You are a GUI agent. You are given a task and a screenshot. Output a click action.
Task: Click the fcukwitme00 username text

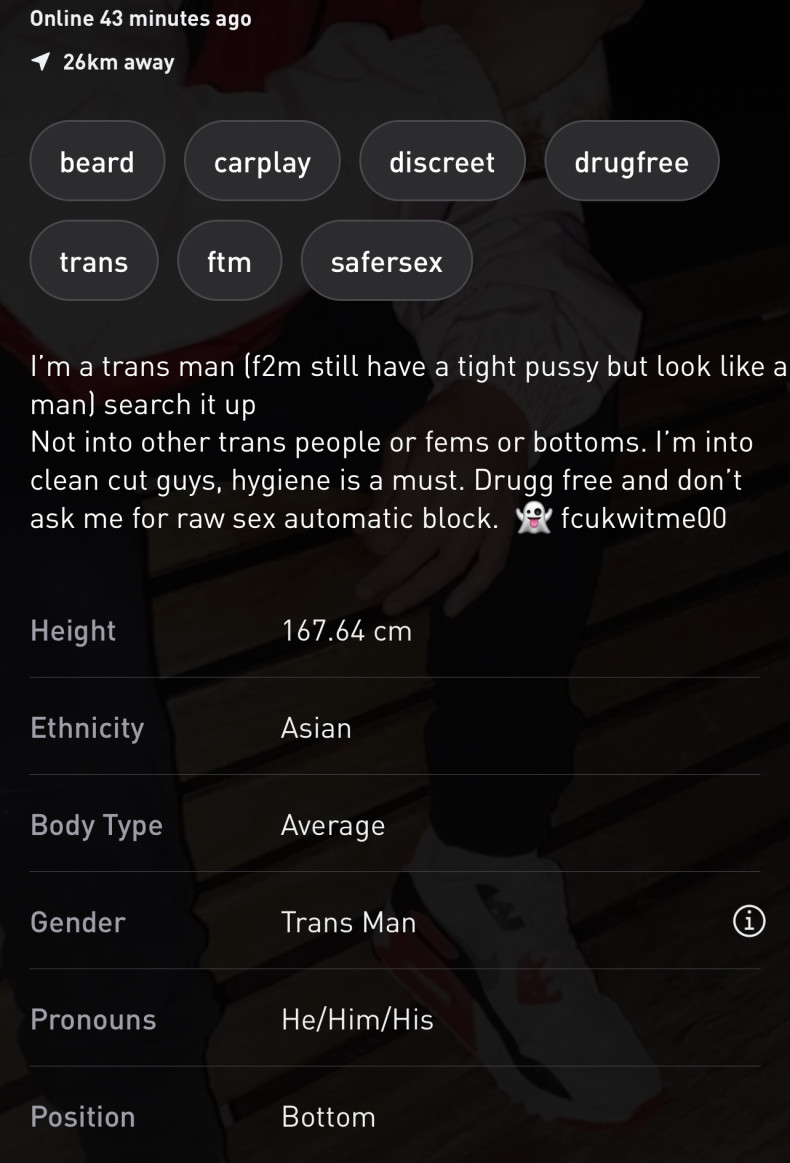pos(643,520)
